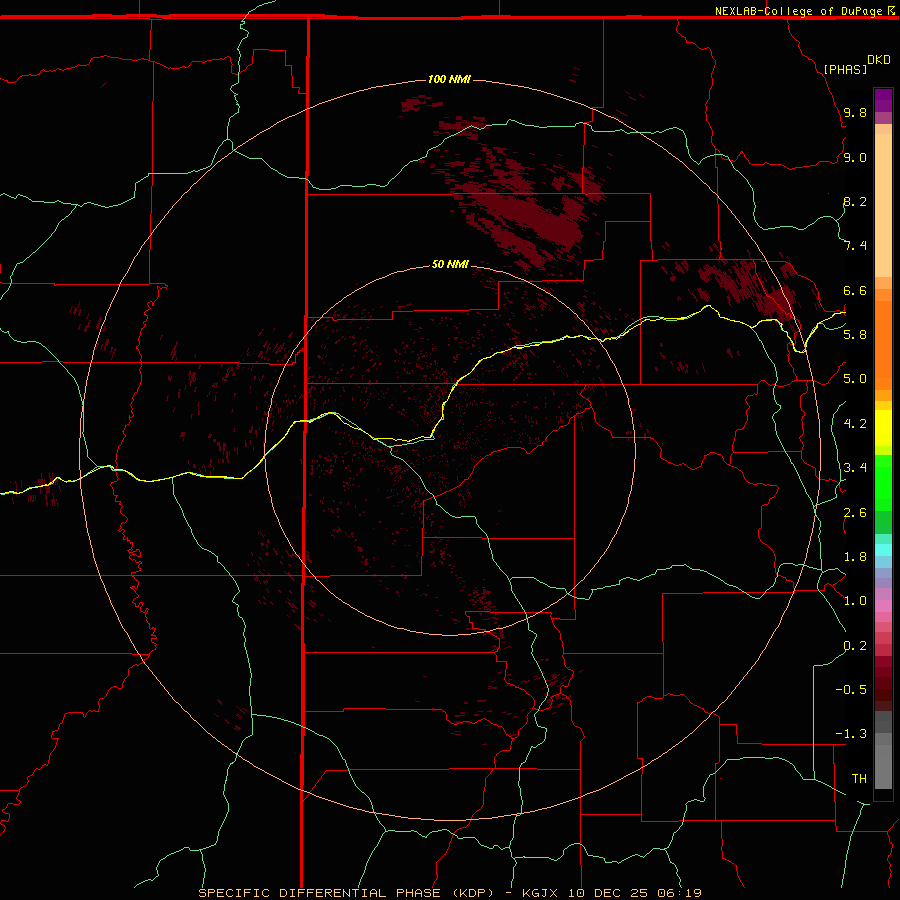Click the KGJX radar site identifier
This screenshot has width=900, height=900.
(x=542, y=893)
